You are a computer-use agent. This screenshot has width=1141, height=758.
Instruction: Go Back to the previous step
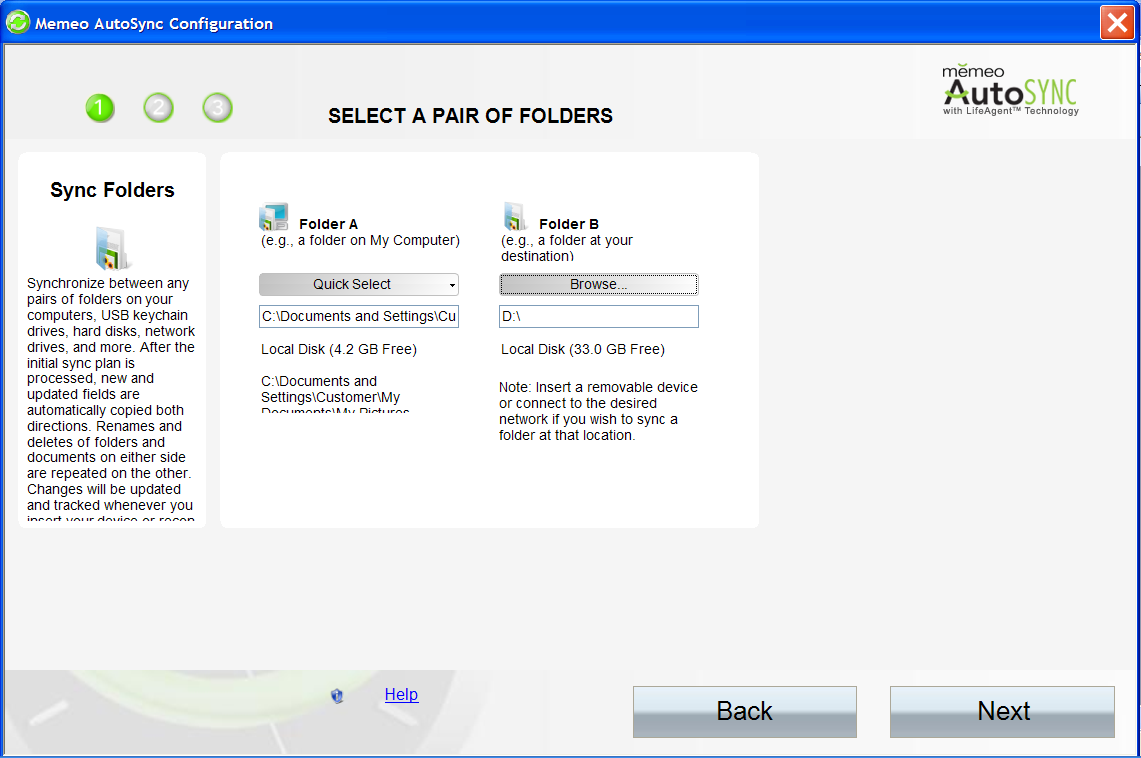click(x=744, y=711)
